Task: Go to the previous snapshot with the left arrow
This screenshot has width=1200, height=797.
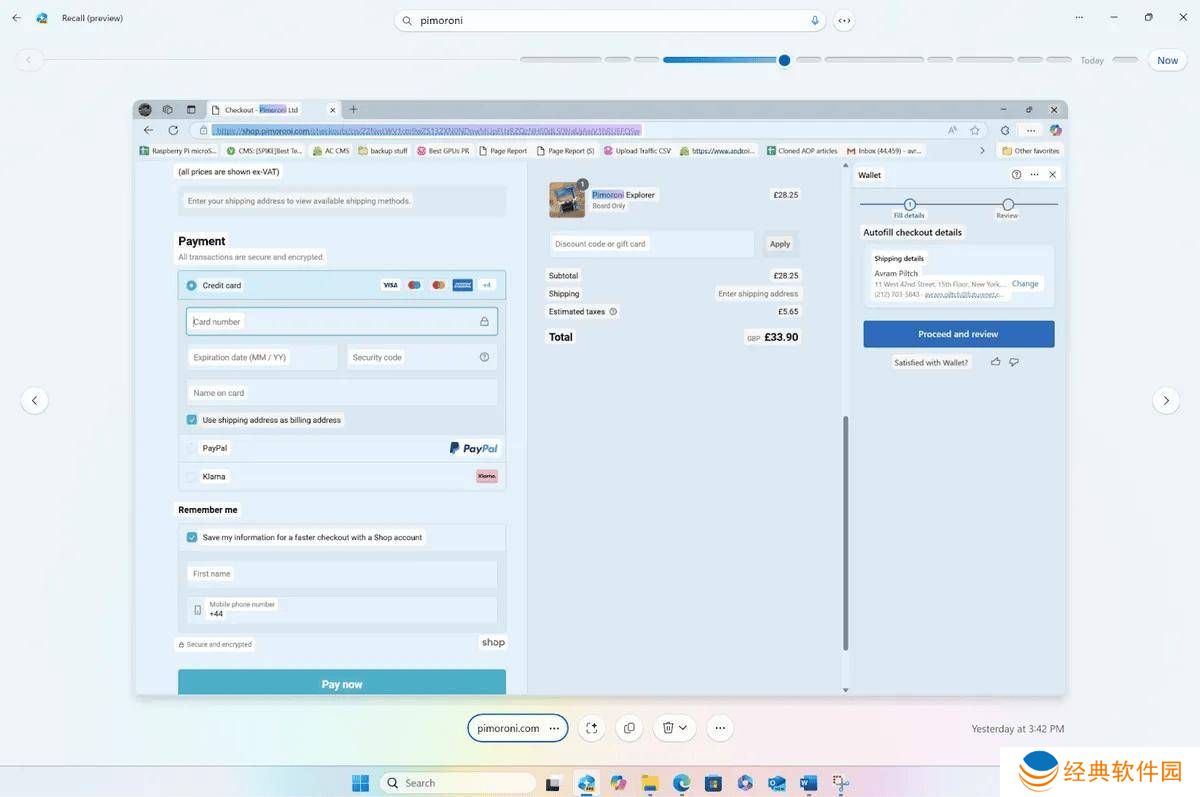Action: pos(34,400)
